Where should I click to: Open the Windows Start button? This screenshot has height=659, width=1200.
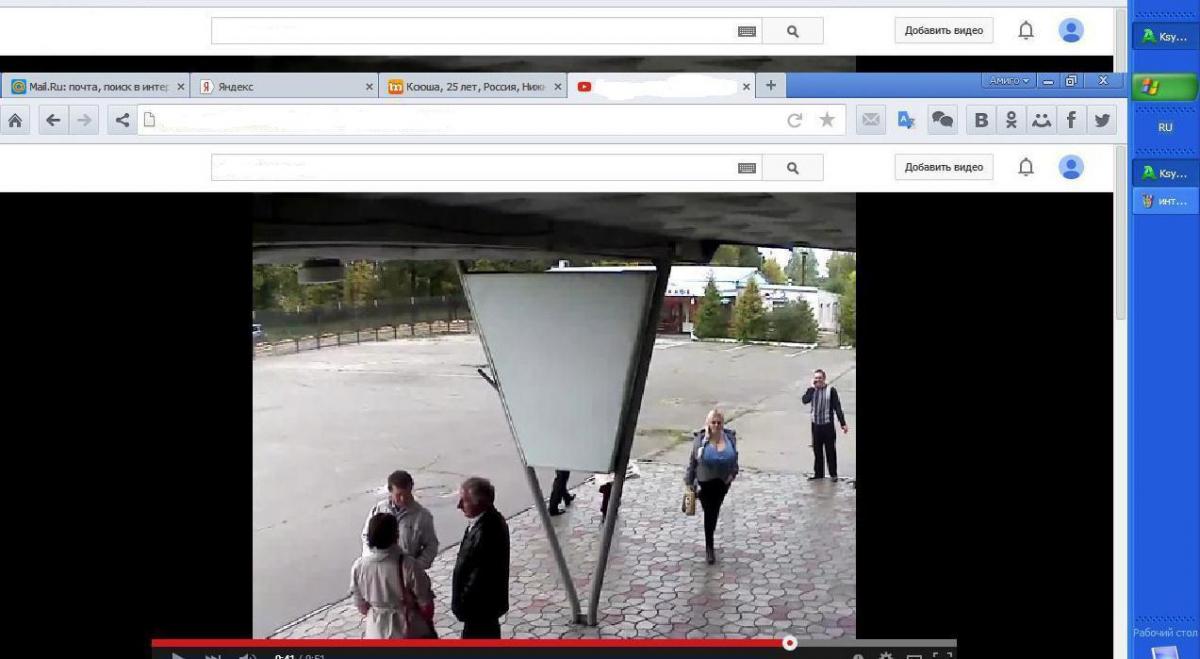coord(1164,88)
